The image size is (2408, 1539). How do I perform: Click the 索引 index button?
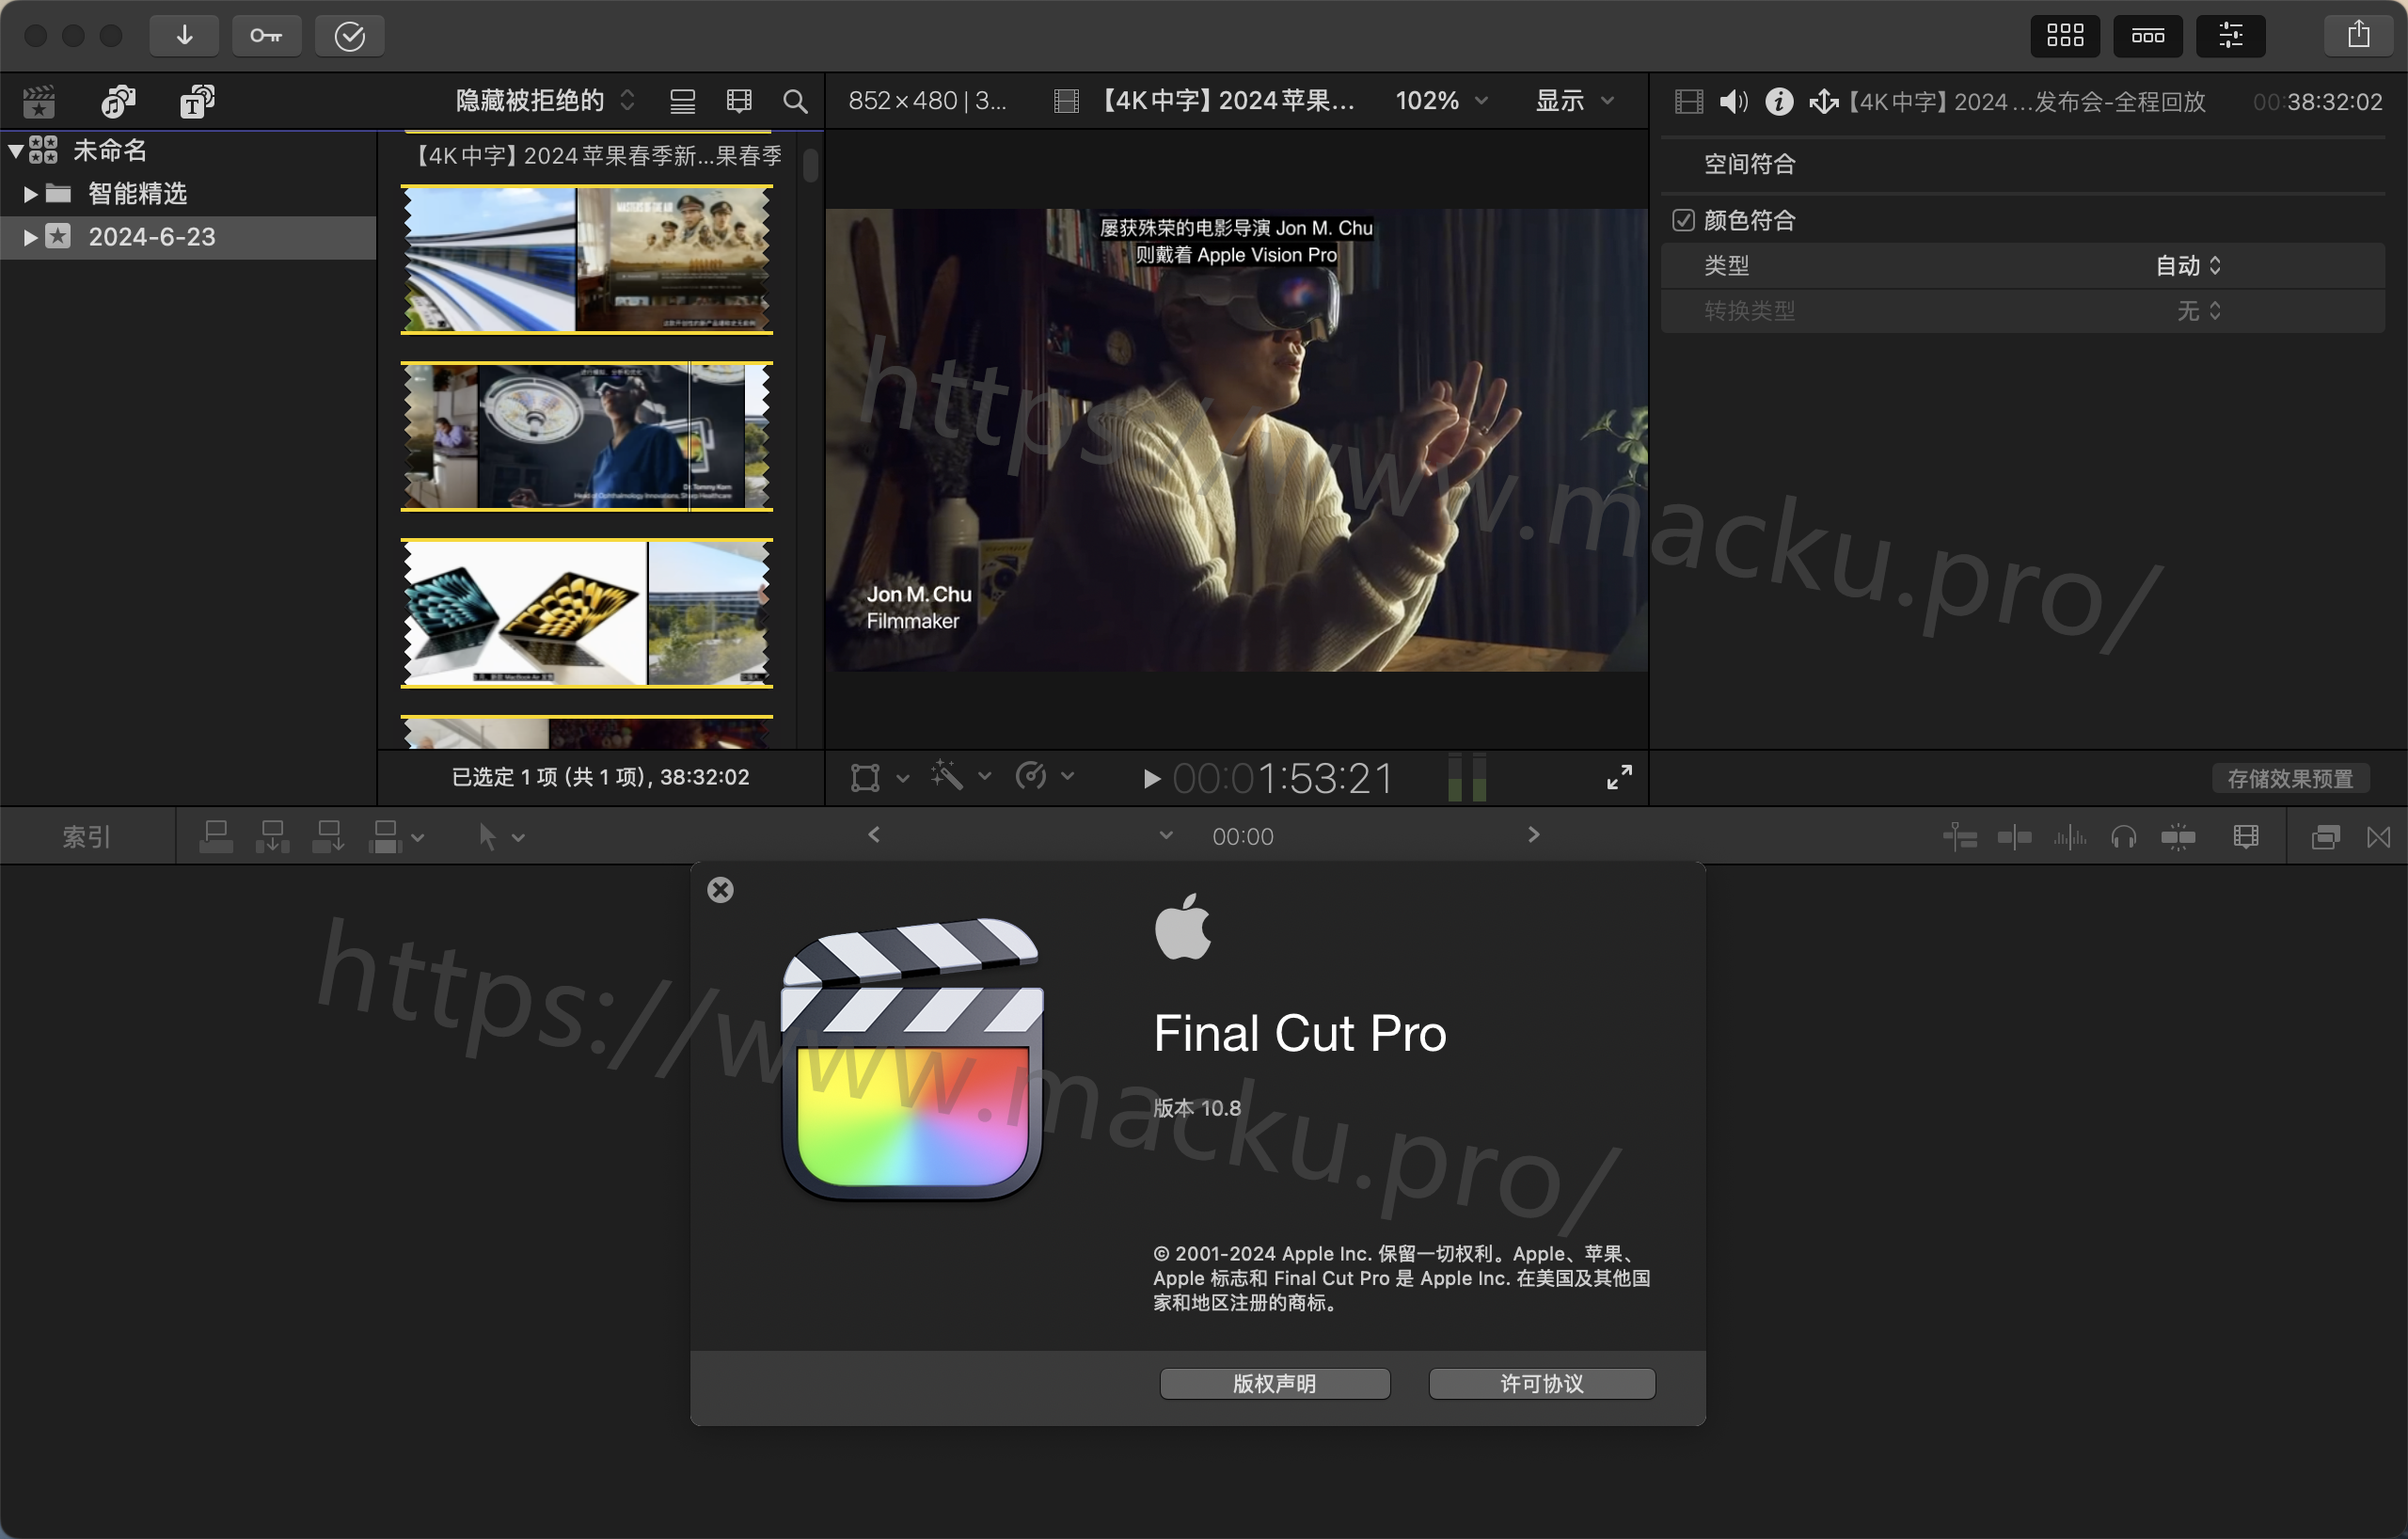tap(87, 837)
